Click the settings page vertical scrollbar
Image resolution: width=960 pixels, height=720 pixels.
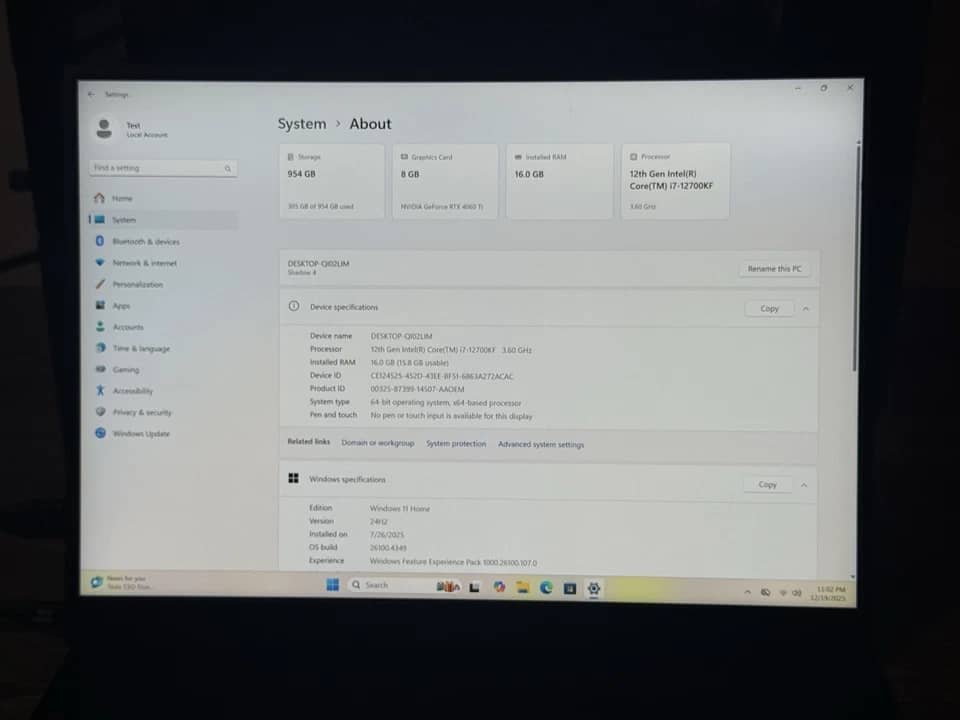pyautogui.click(x=855, y=257)
